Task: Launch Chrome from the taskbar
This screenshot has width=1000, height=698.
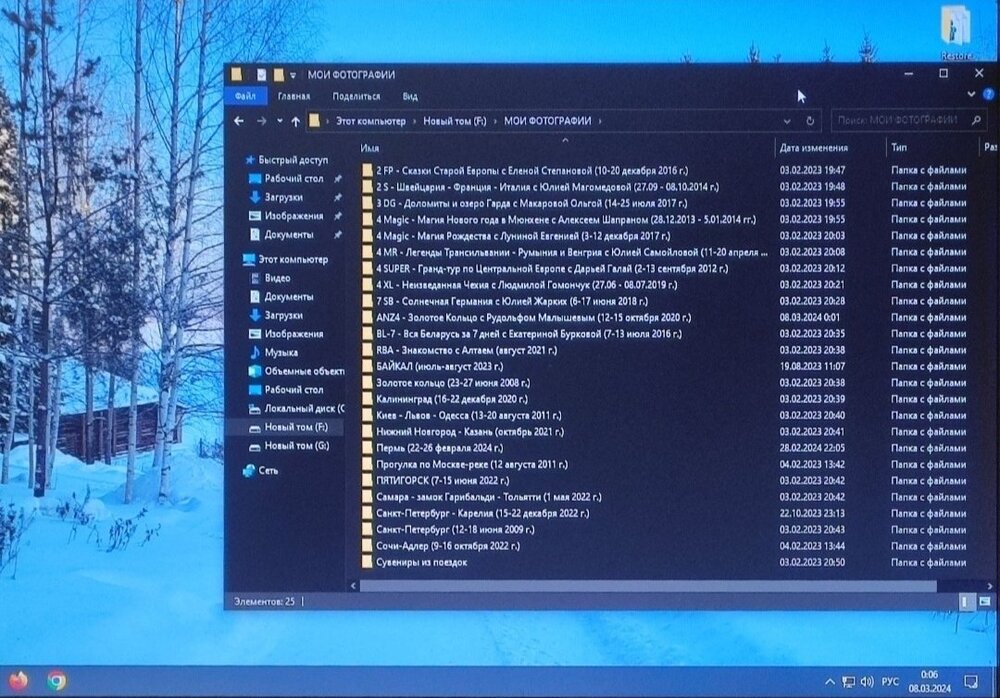Action: [x=56, y=681]
